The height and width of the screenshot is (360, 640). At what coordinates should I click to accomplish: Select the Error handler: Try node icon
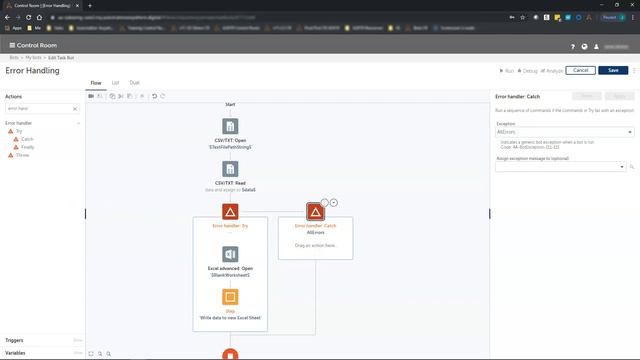click(x=230, y=212)
